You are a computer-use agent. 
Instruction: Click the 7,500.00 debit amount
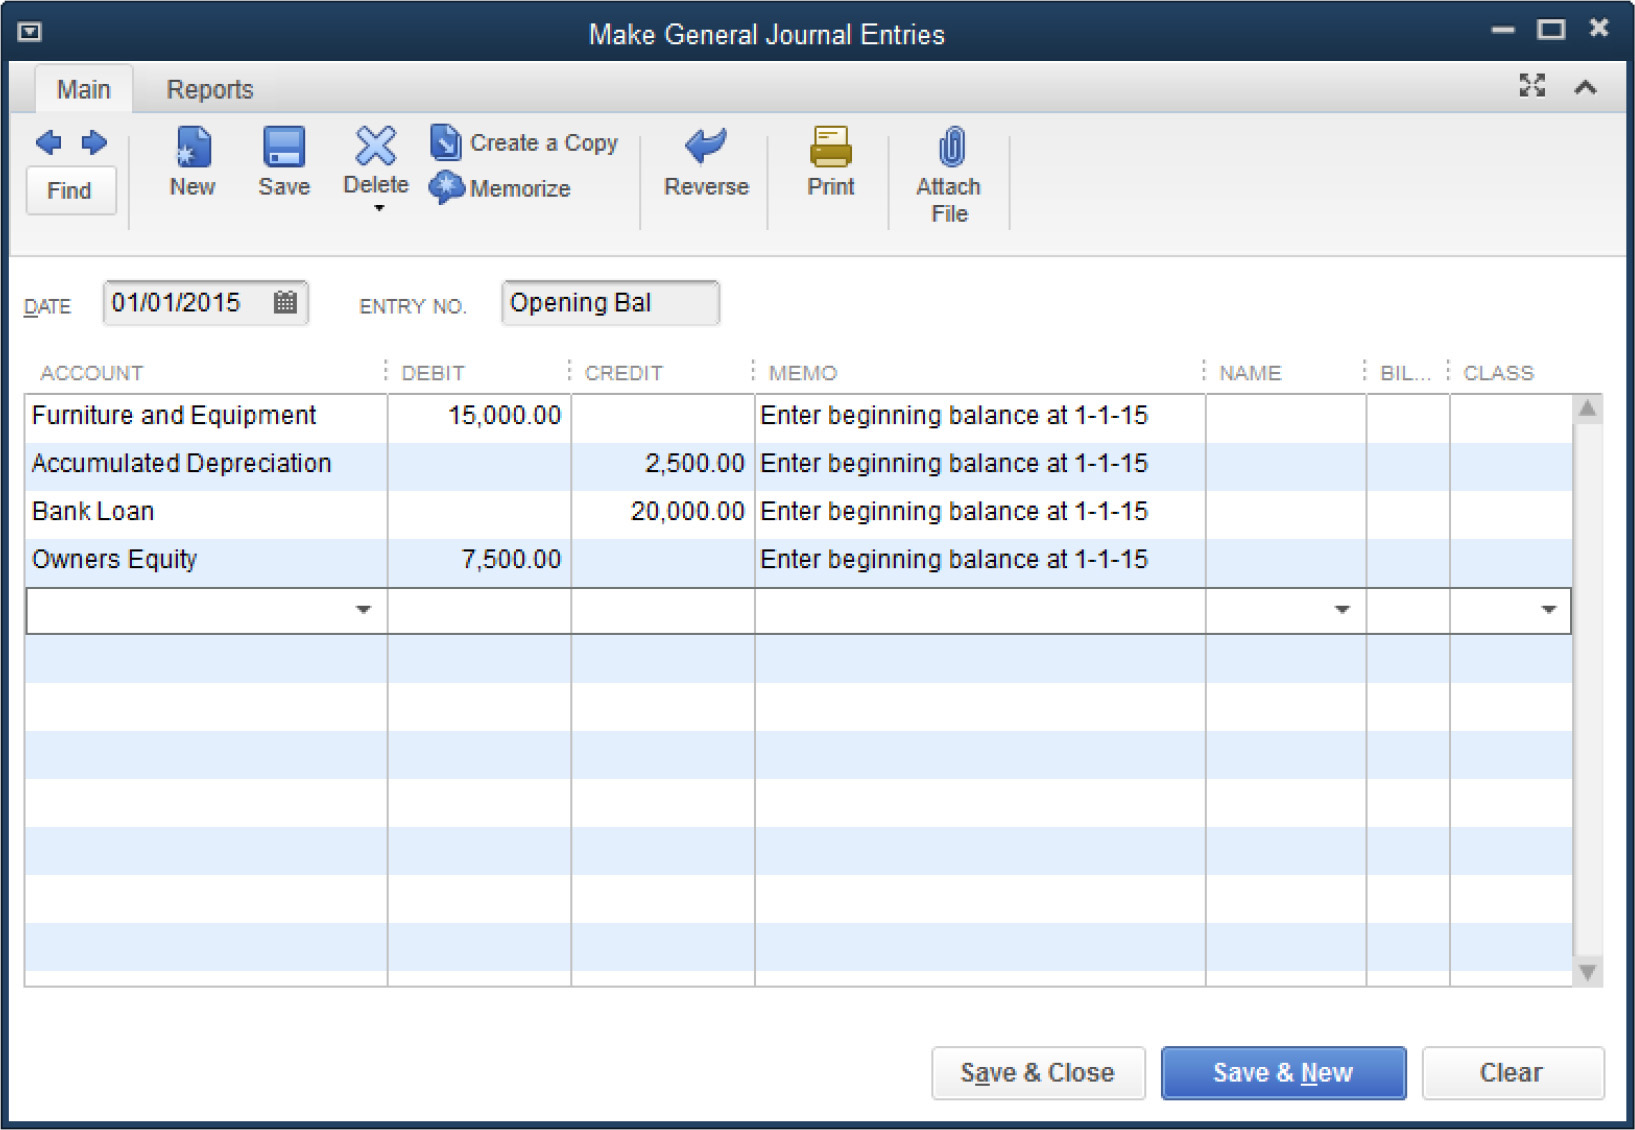click(511, 560)
